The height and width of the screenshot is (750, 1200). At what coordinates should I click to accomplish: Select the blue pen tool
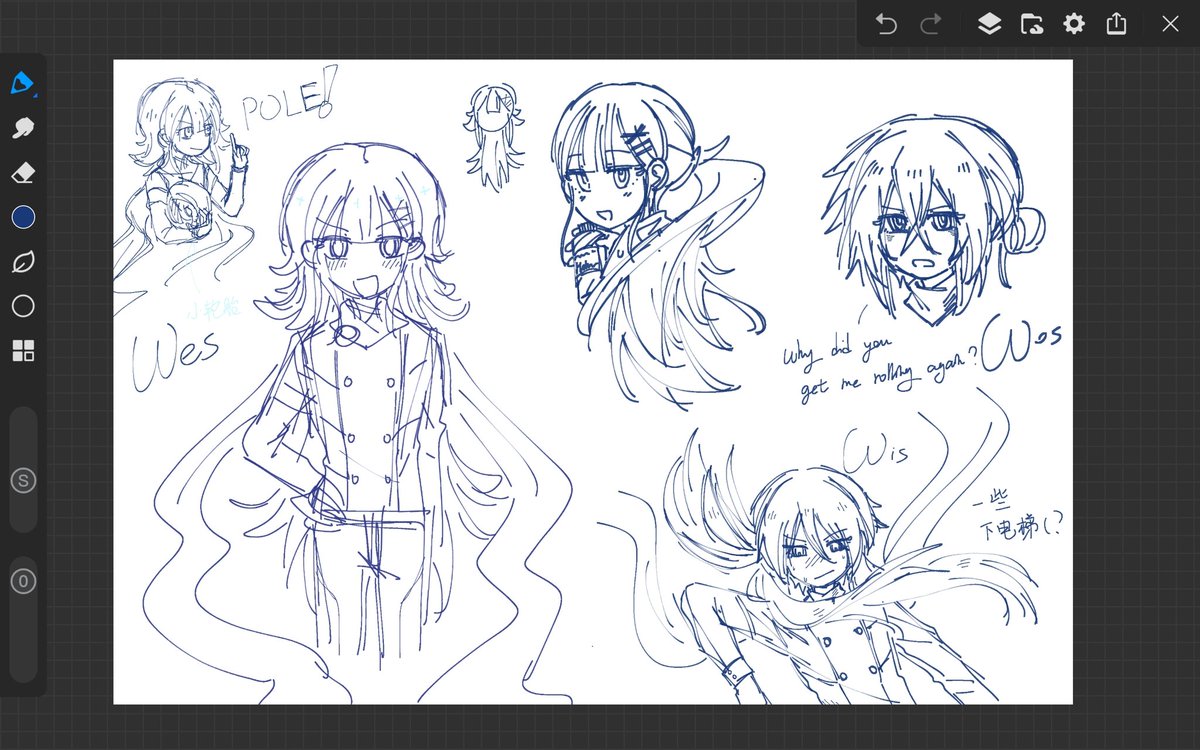(23, 82)
